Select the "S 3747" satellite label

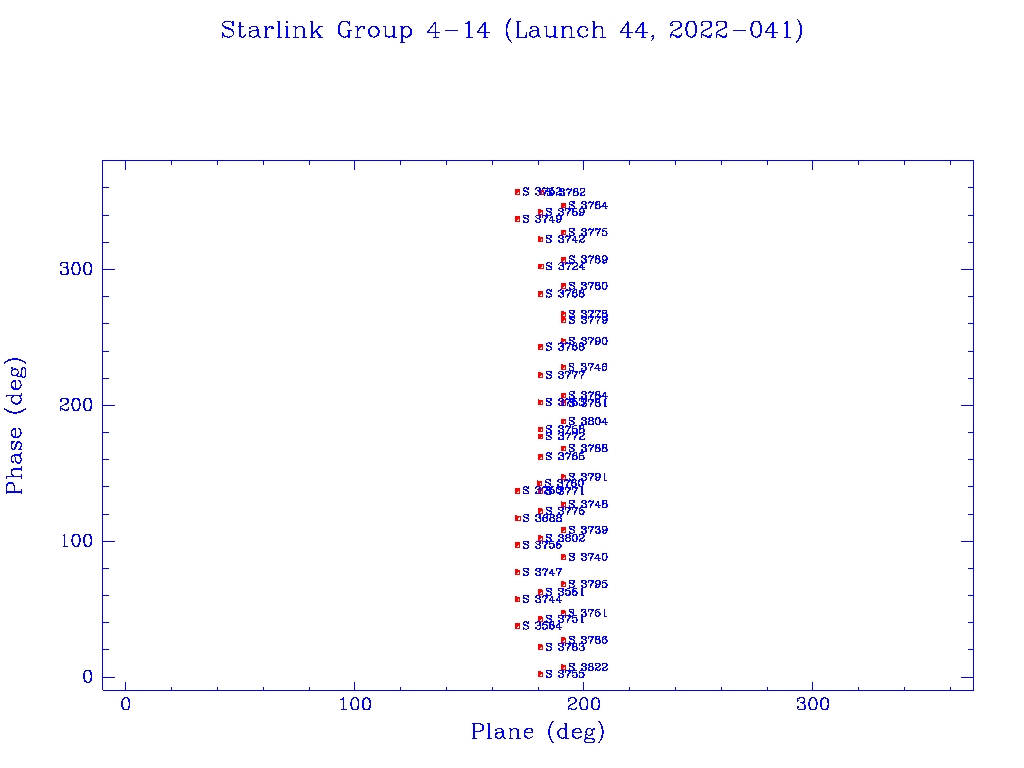pos(542,572)
